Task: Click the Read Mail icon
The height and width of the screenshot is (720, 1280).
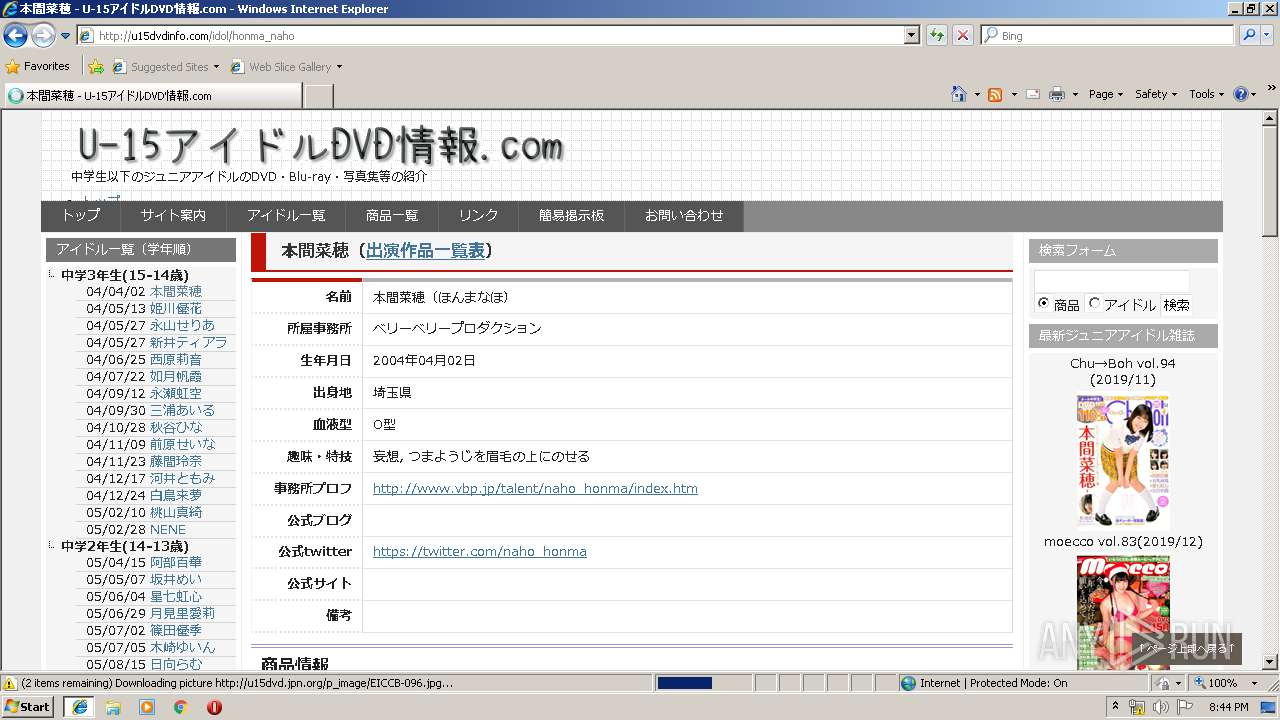Action: click(1032, 94)
